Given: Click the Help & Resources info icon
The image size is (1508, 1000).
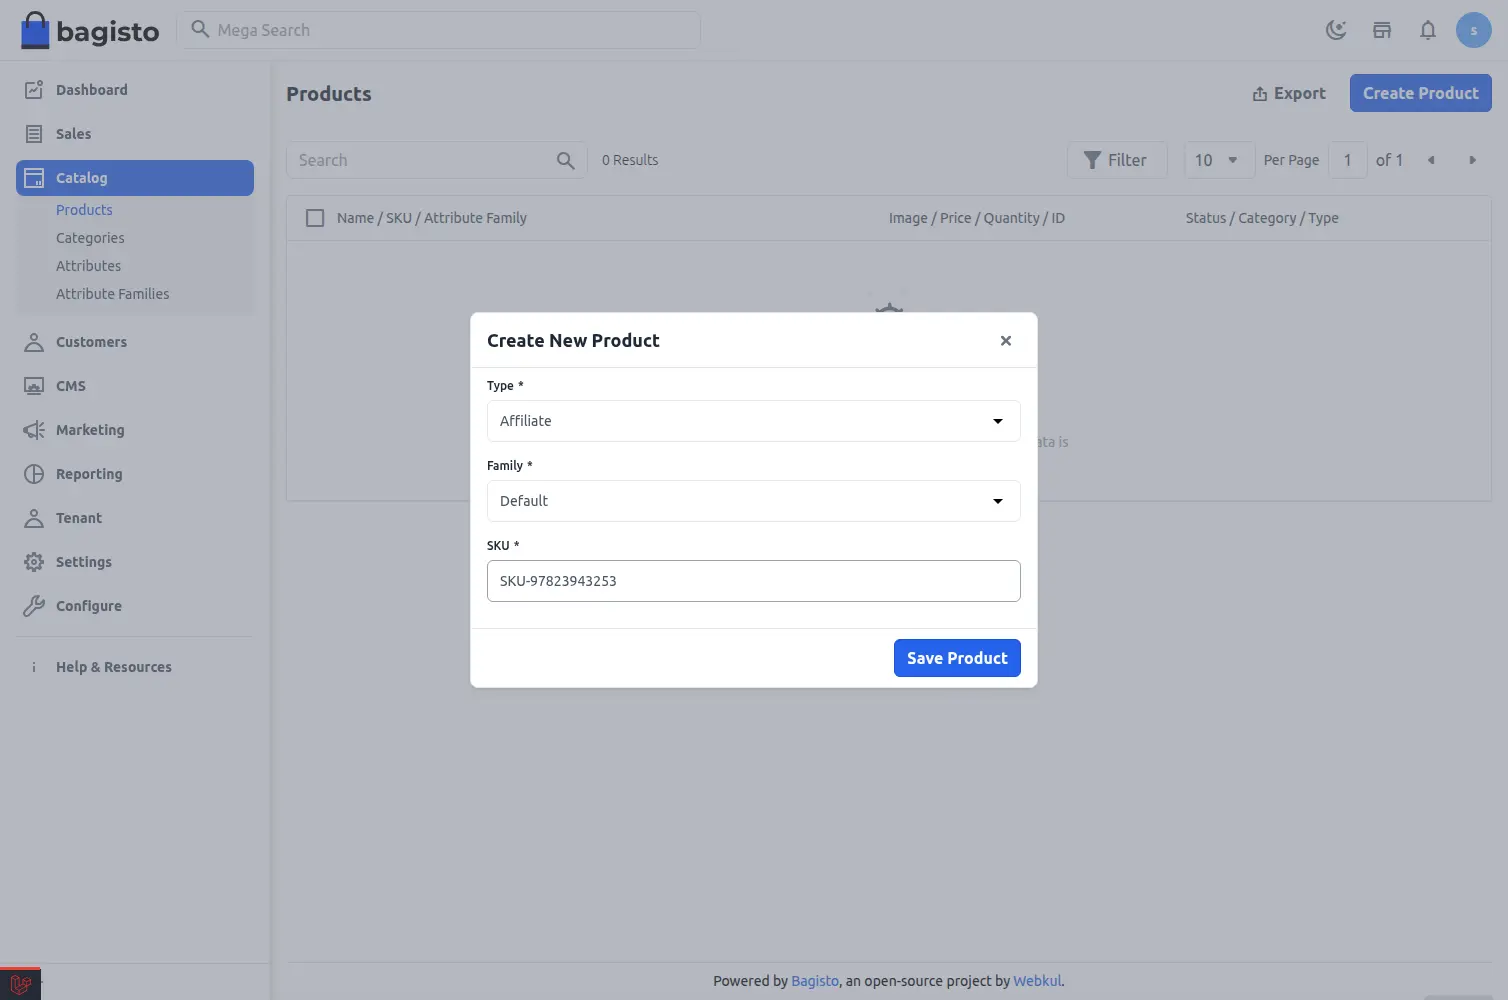Looking at the screenshot, I should pyautogui.click(x=34, y=667).
